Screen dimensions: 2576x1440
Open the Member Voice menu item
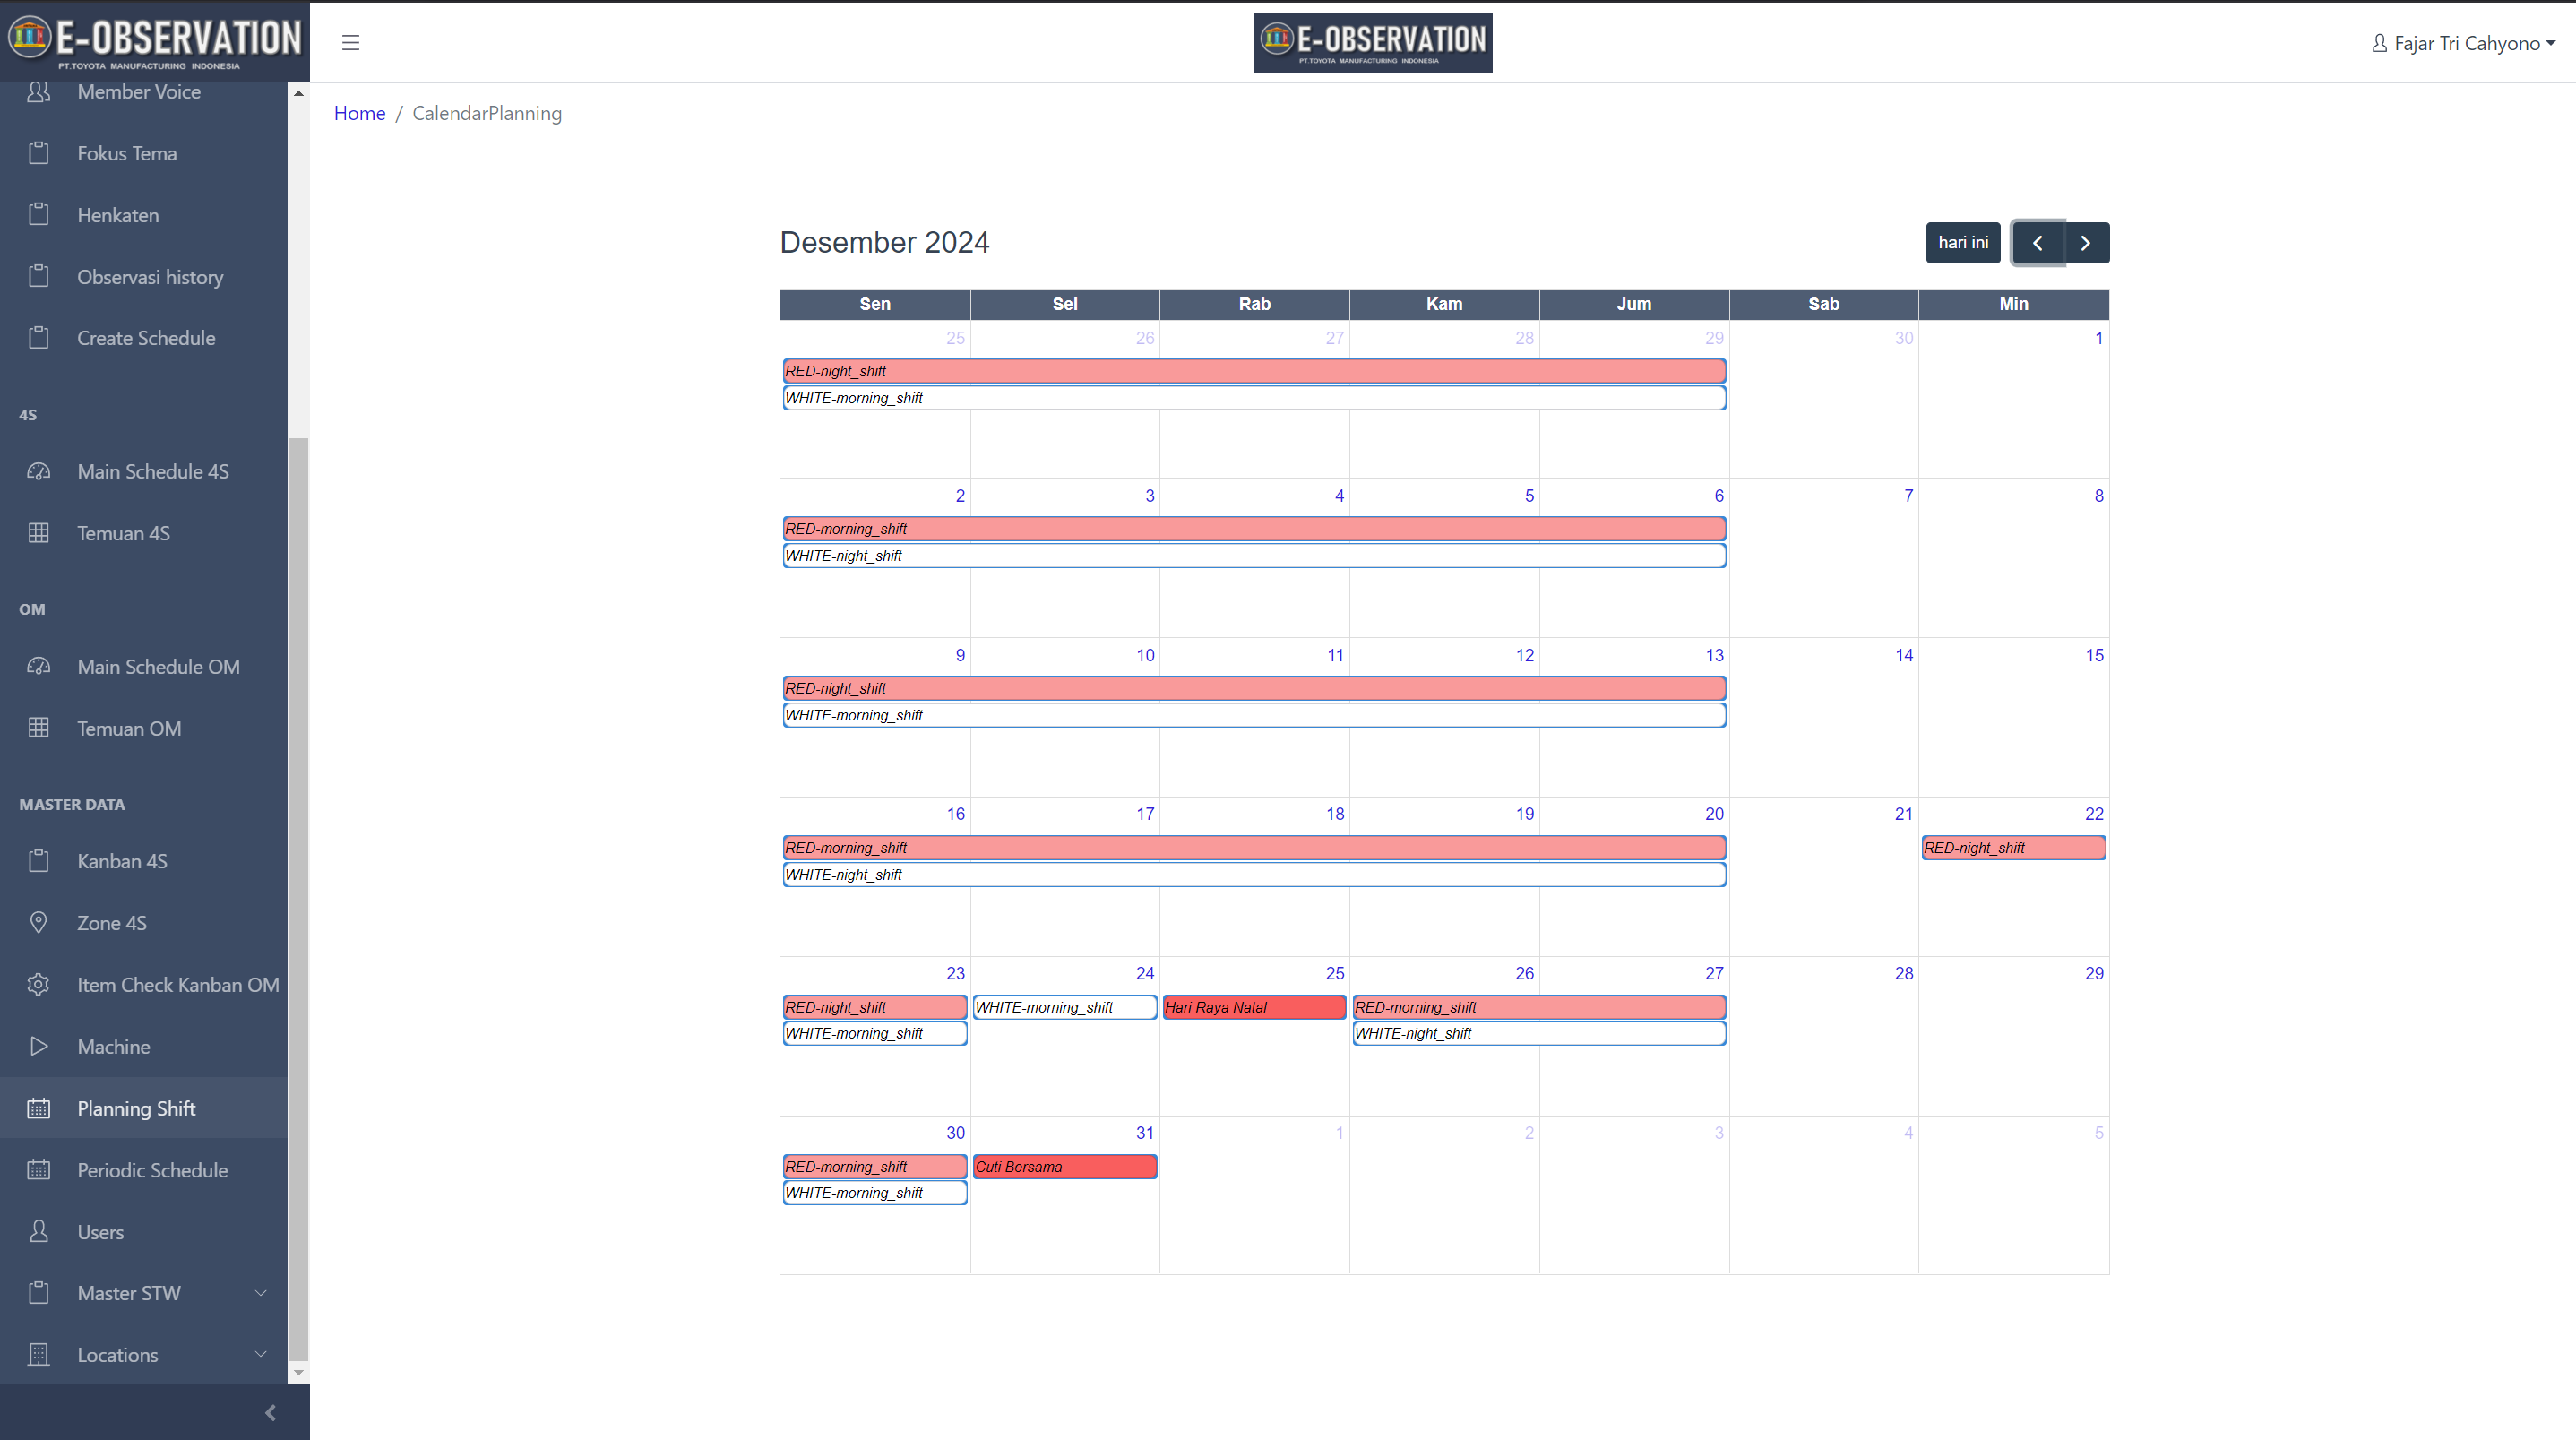144,92
